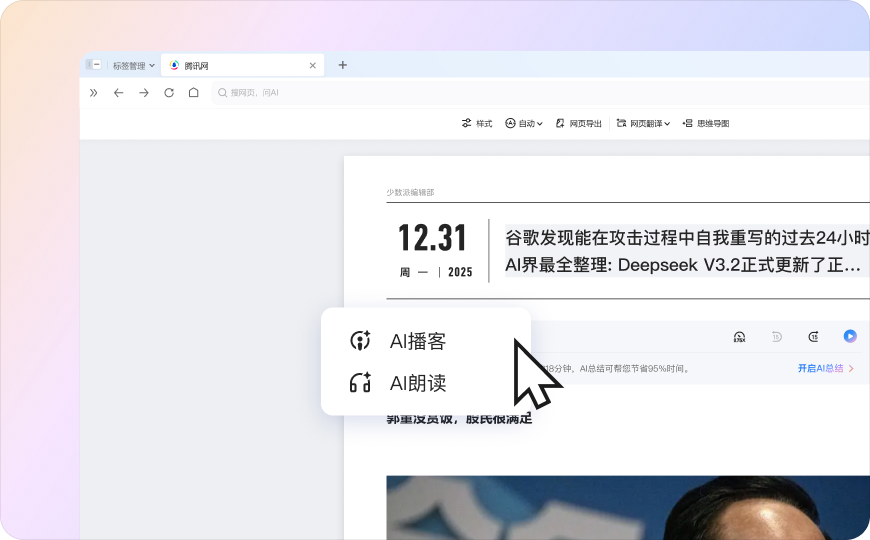Skip forward 15 seconds

pyautogui.click(x=813, y=336)
